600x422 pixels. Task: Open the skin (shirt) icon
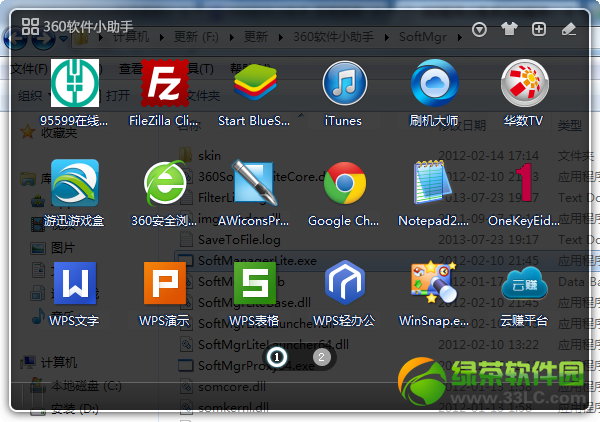509,29
